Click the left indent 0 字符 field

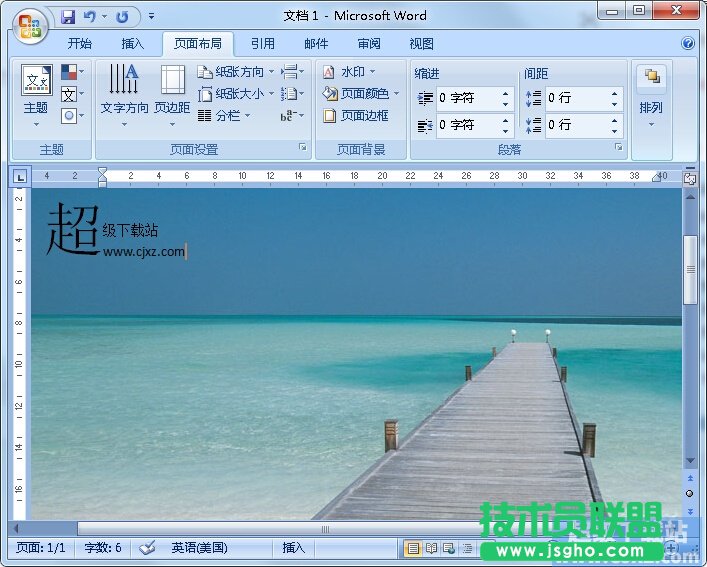pyautogui.click(x=468, y=99)
